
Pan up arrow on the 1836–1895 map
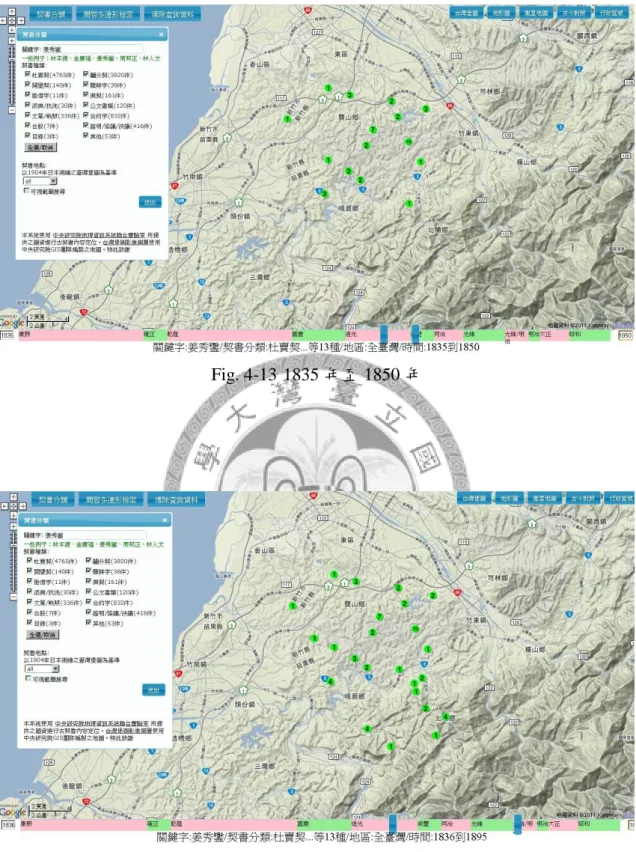coord(13,497)
